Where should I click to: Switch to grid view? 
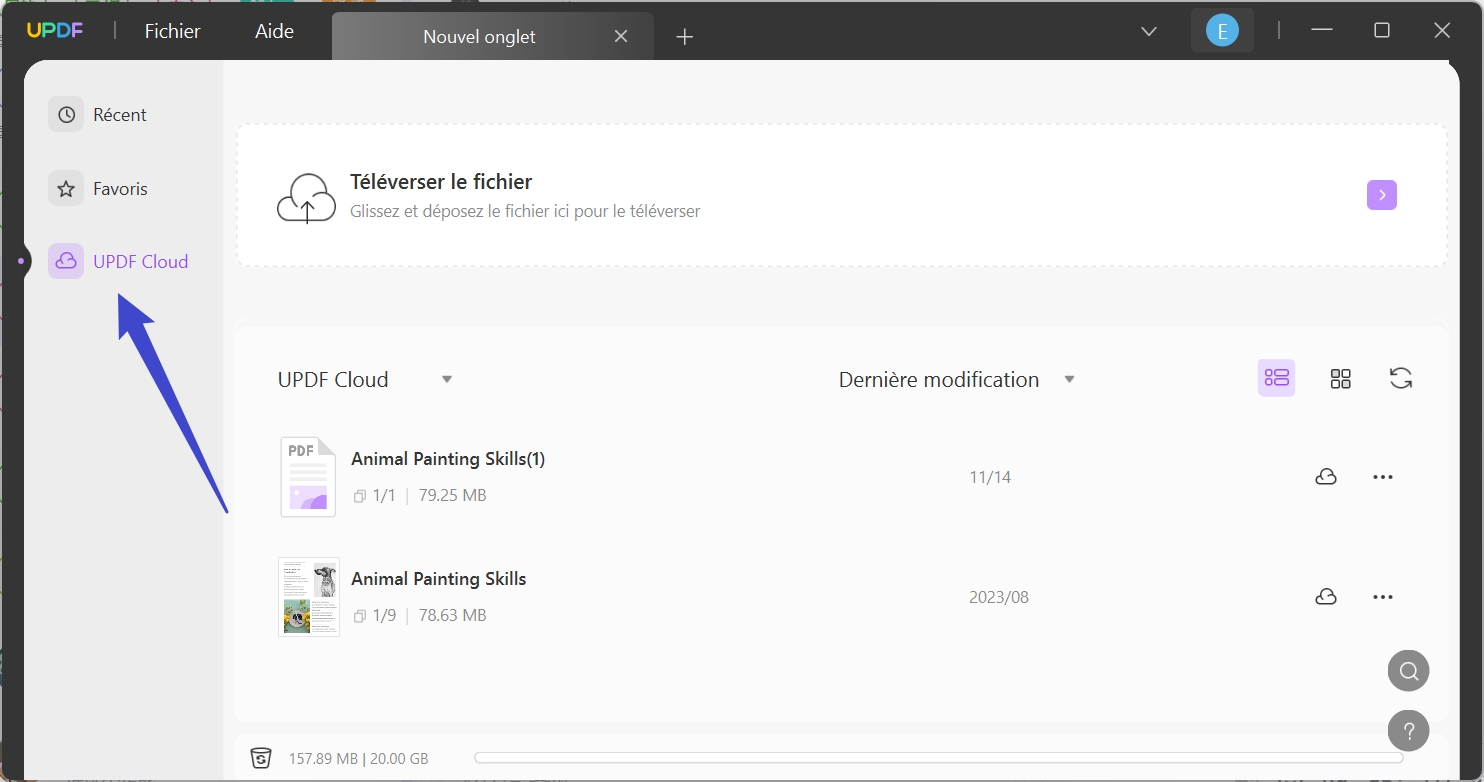[1340, 378]
